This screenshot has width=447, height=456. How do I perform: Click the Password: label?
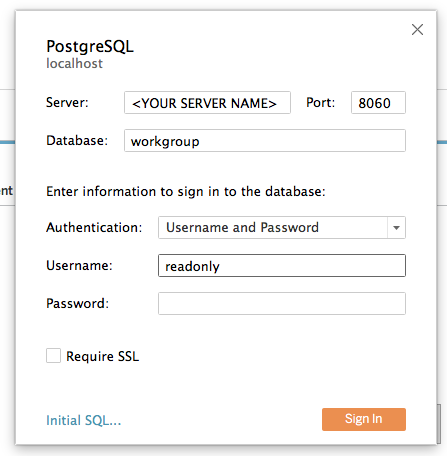(x=77, y=303)
